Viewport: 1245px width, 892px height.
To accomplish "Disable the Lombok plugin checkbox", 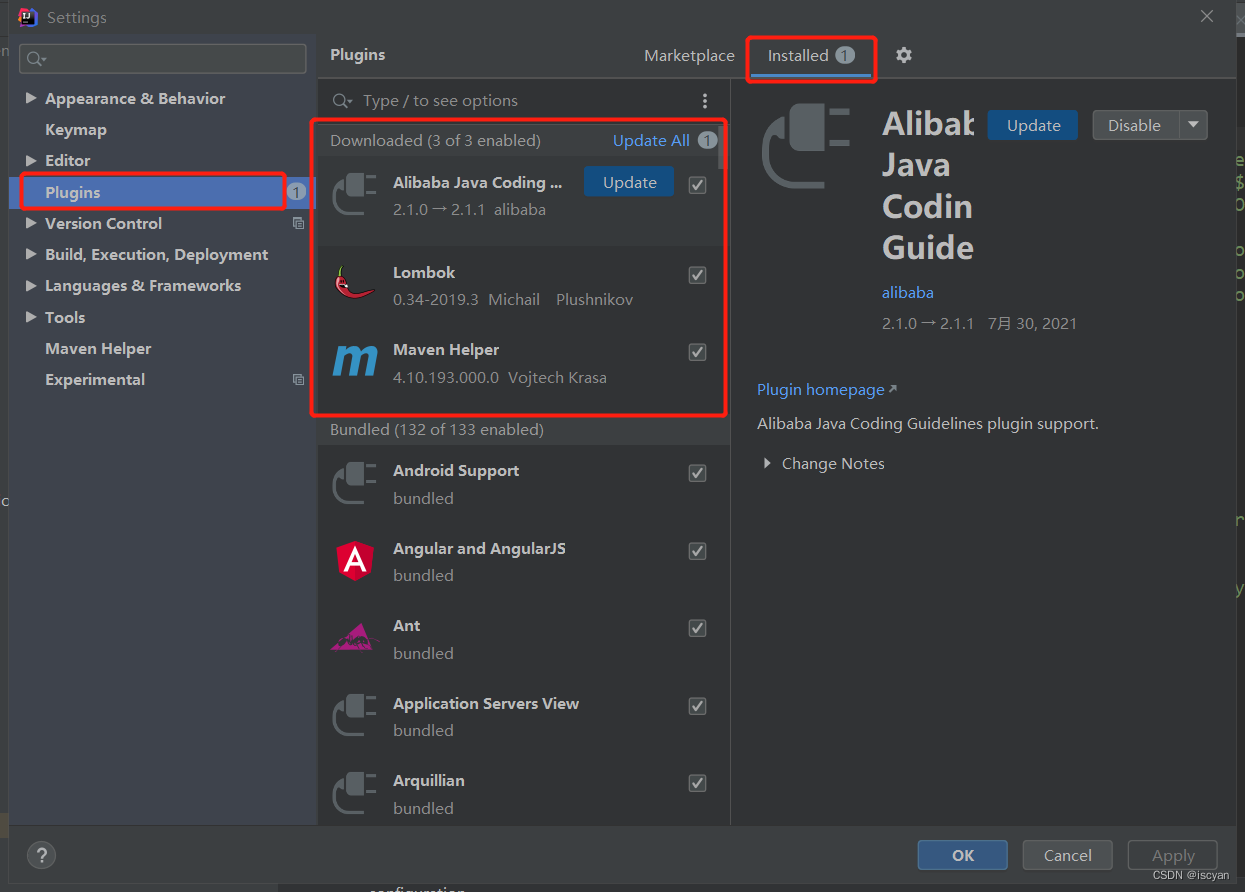I will click(x=697, y=275).
